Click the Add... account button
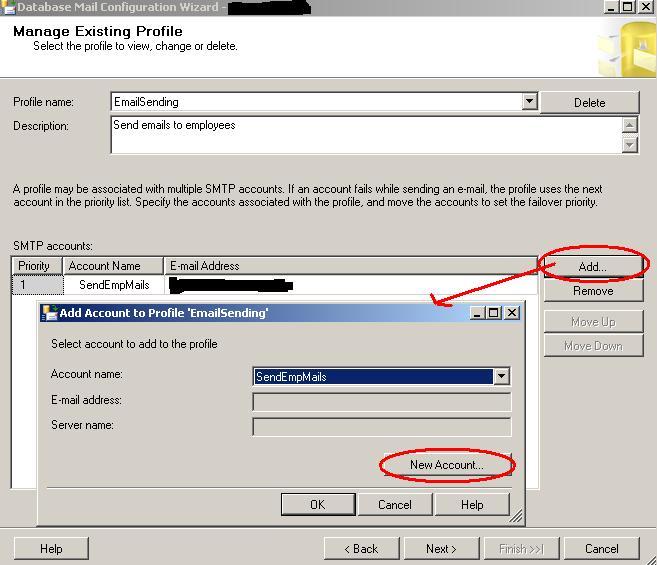This screenshot has width=657, height=565. pyautogui.click(x=592, y=267)
